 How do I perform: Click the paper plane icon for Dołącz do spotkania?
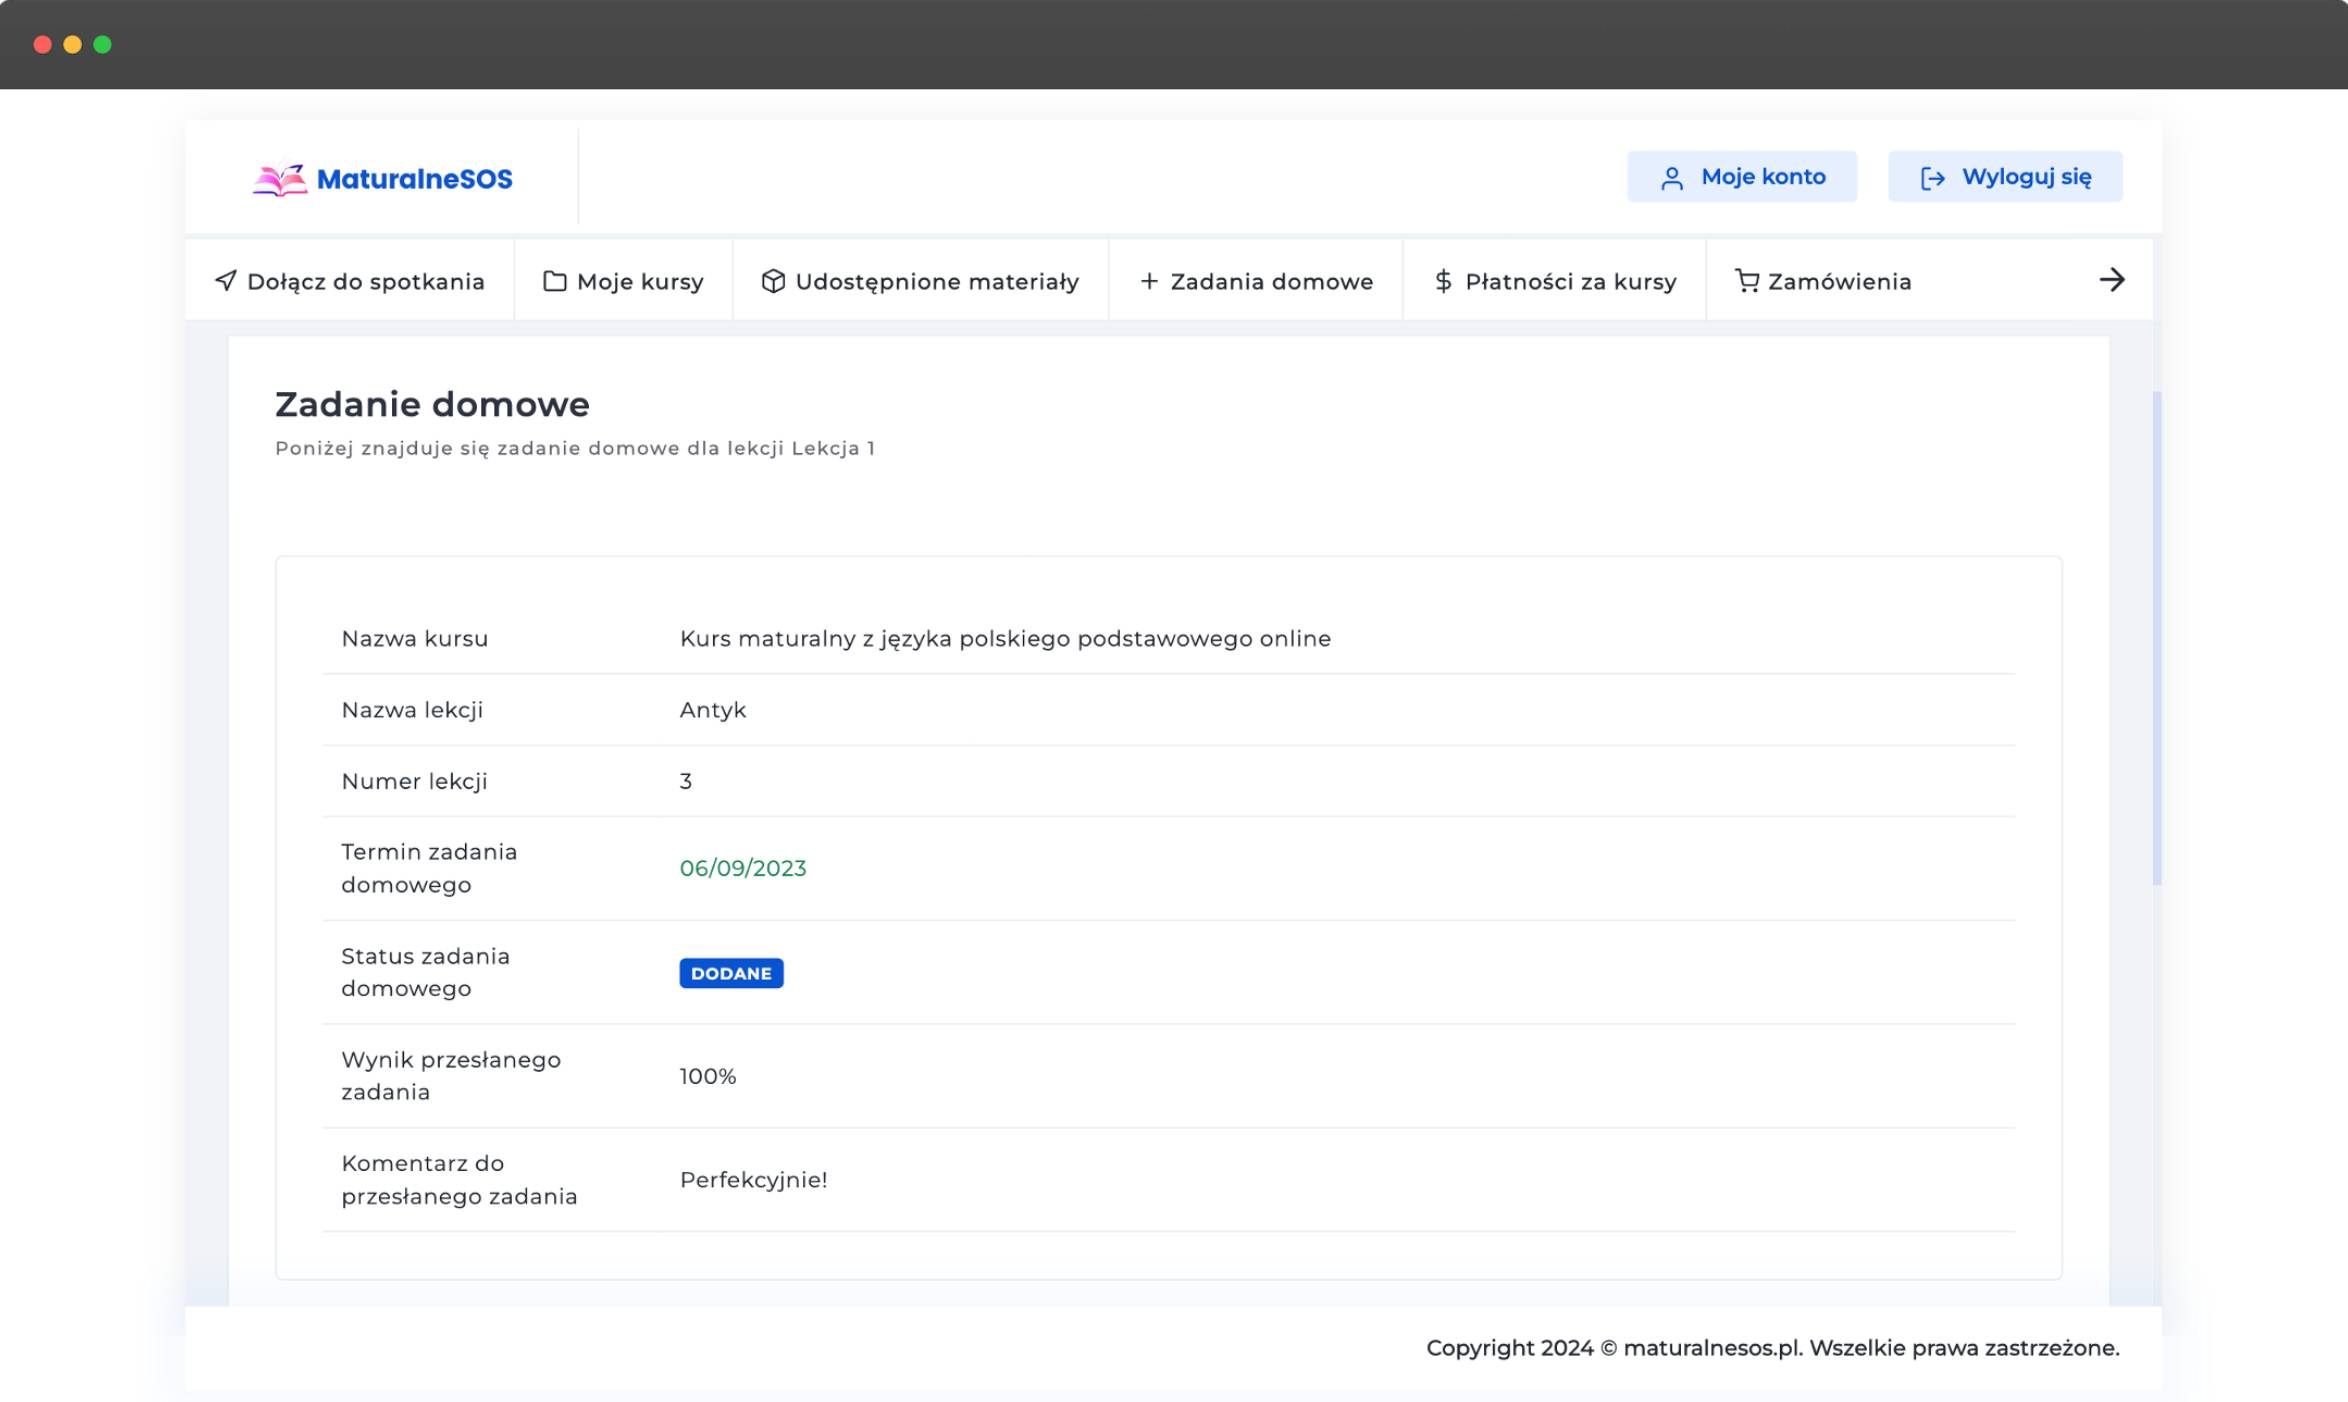pyautogui.click(x=226, y=281)
